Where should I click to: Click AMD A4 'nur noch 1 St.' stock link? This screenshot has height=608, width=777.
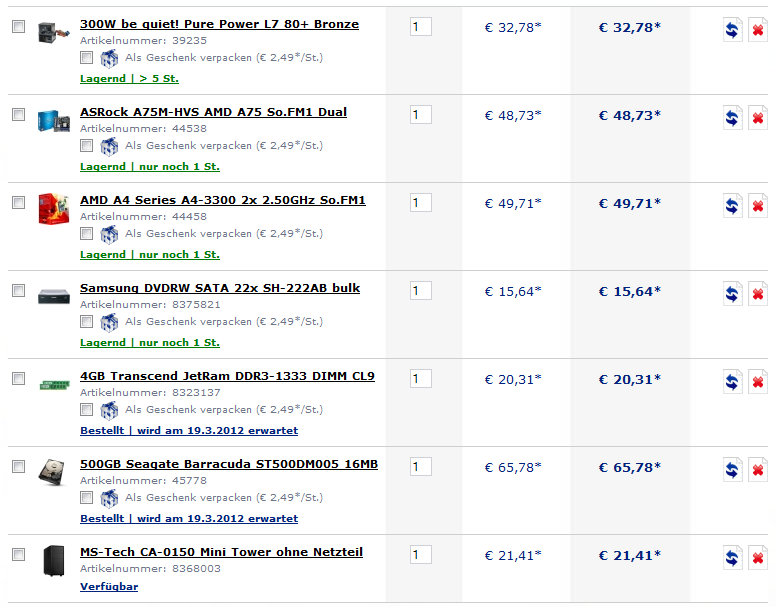tap(150, 254)
